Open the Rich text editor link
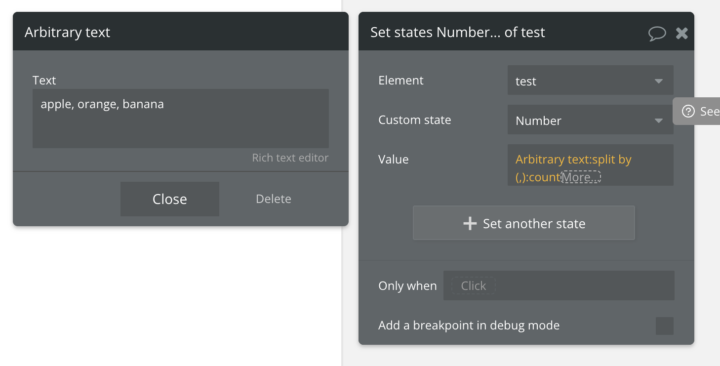 click(290, 158)
